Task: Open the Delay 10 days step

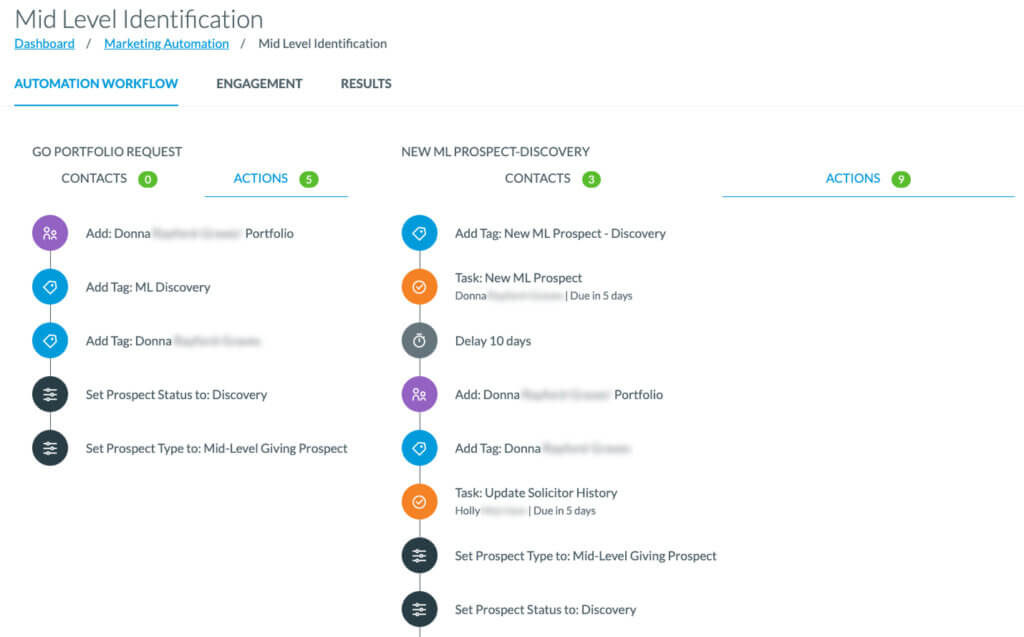Action: pyautogui.click(x=493, y=341)
